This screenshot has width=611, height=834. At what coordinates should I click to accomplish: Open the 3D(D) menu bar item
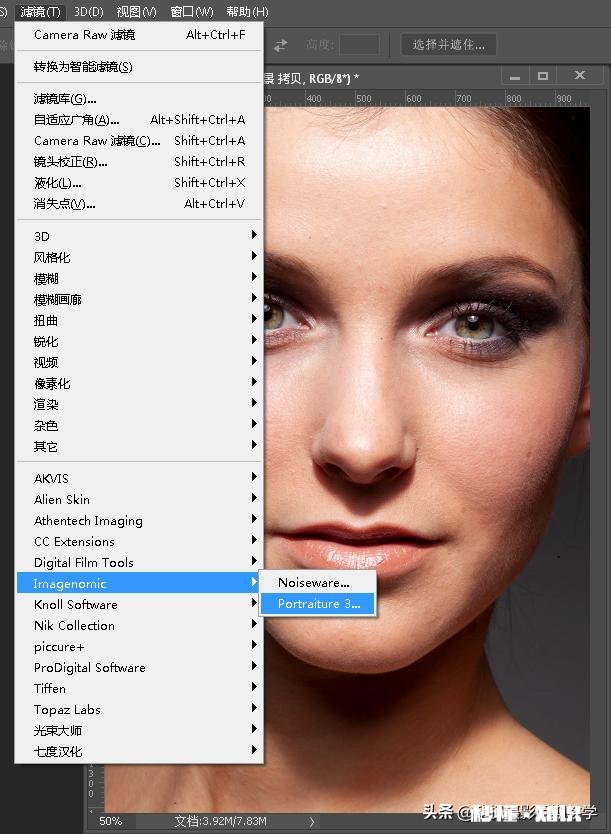[89, 12]
